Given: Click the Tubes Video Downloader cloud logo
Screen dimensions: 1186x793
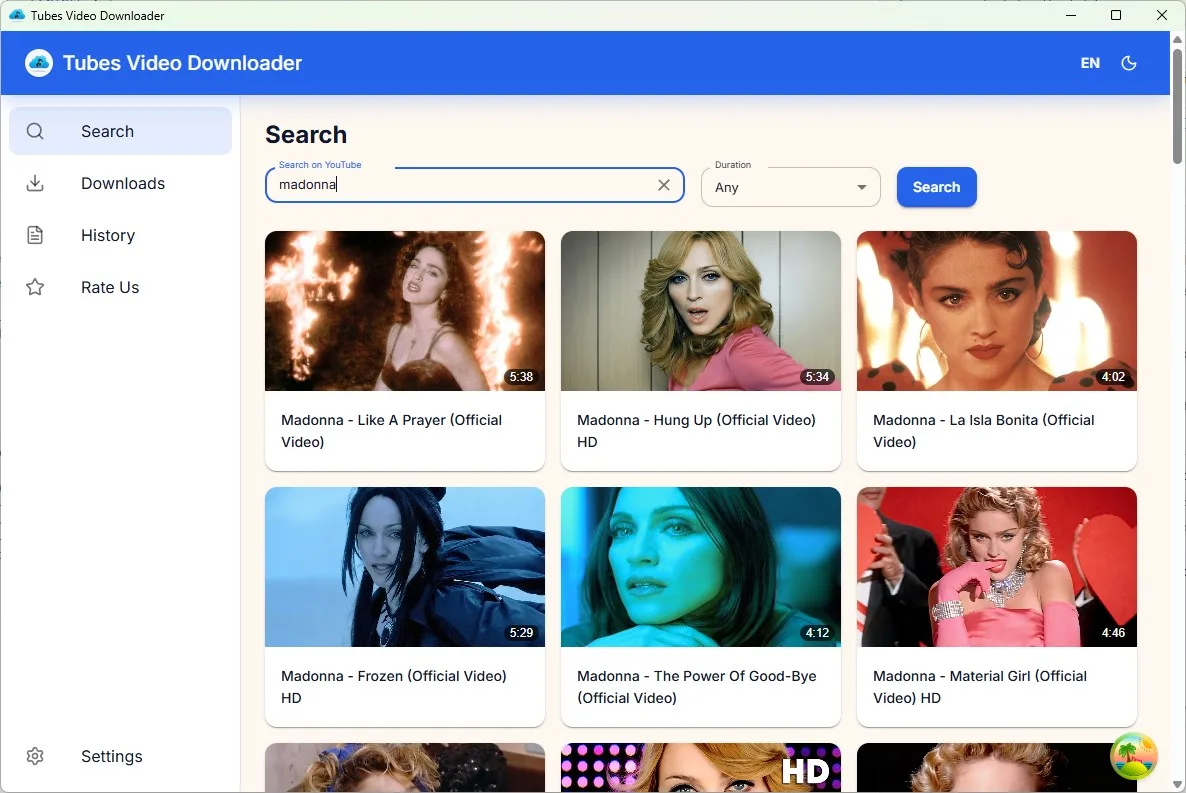Looking at the screenshot, I should [39, 63].
